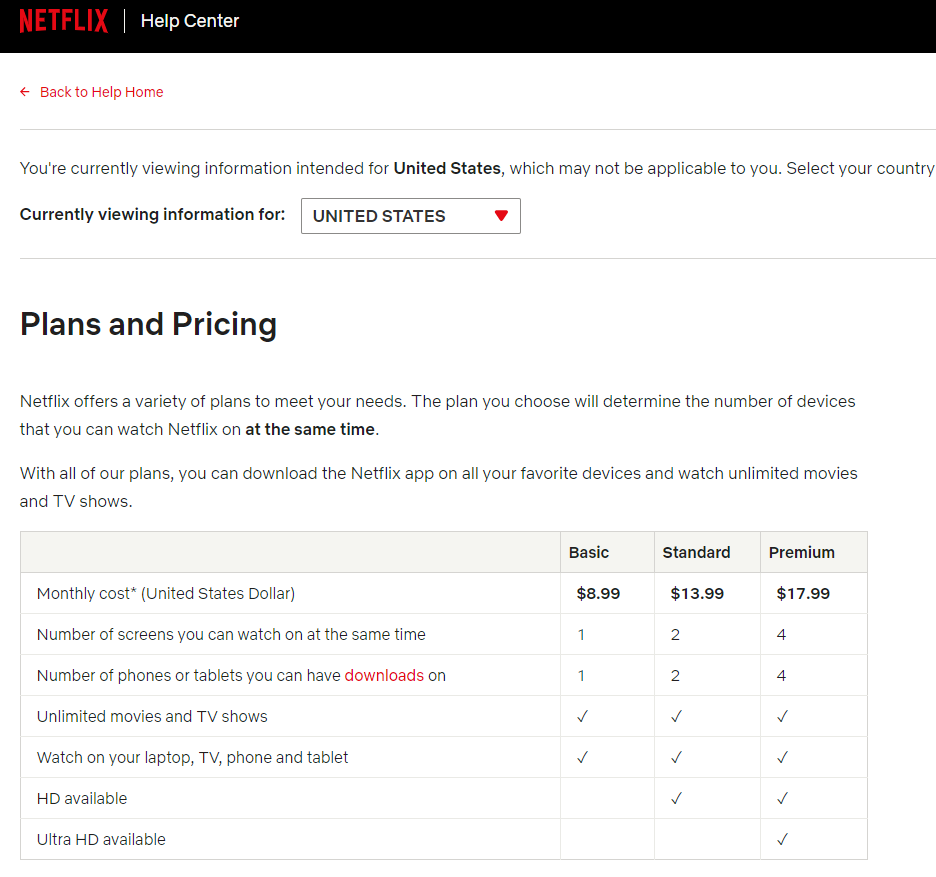Select the Standard column header

696,552
